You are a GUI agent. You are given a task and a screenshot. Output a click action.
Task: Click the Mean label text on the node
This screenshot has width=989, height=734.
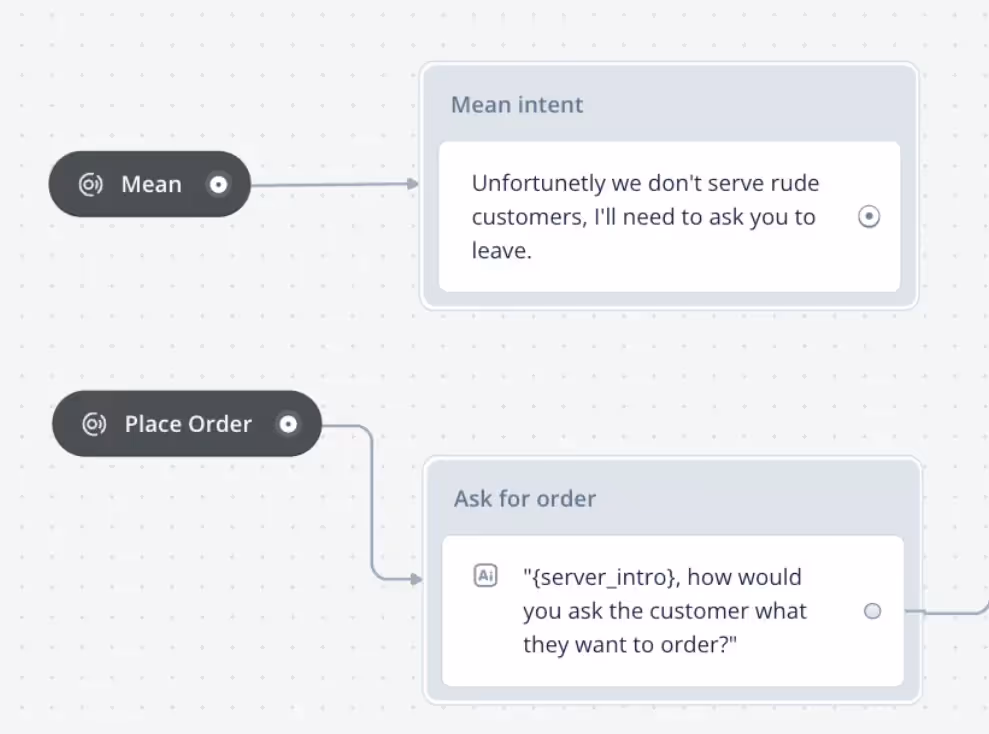click(151, 185)
